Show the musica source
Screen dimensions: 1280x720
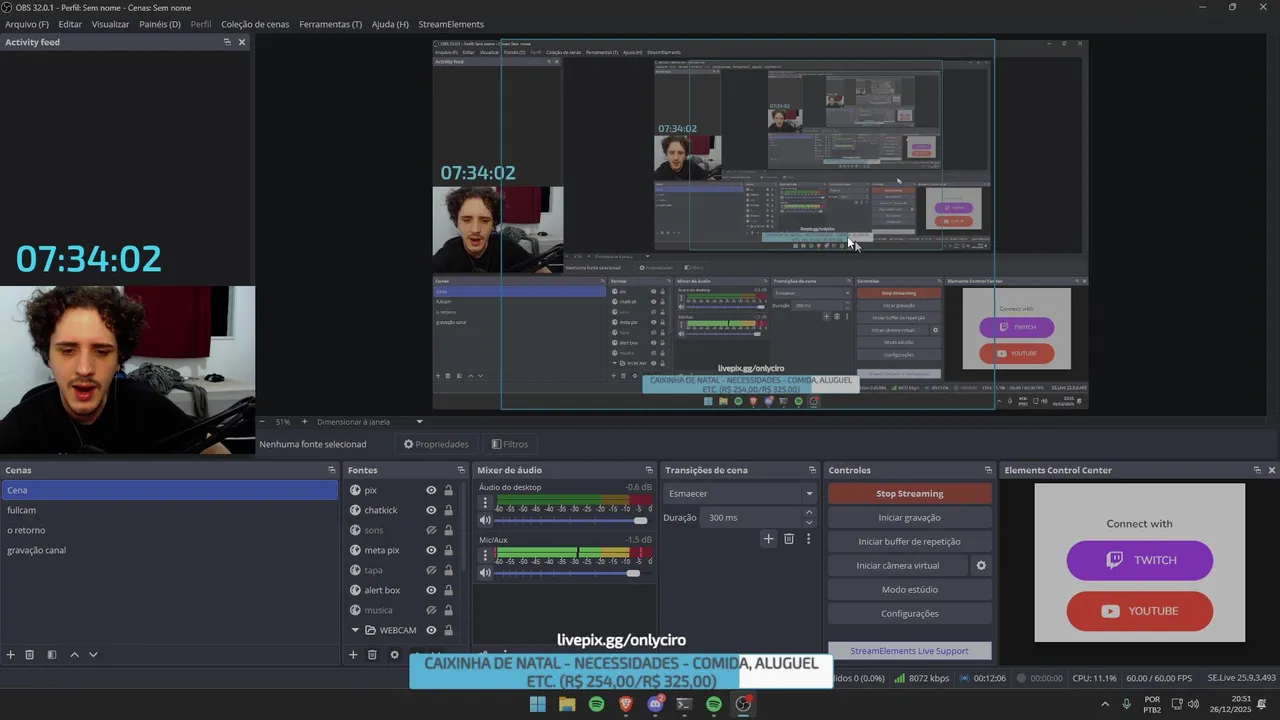coord(431,610)
